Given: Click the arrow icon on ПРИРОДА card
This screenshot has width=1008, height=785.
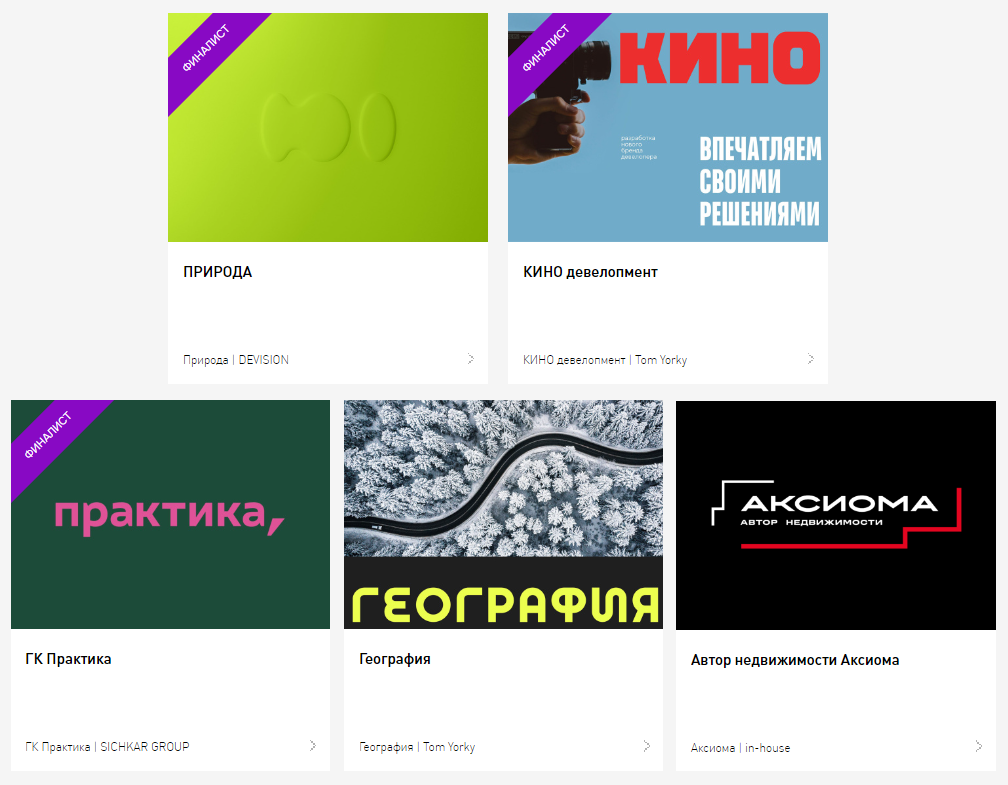Looking at the screenshot, I should point(471,359).
